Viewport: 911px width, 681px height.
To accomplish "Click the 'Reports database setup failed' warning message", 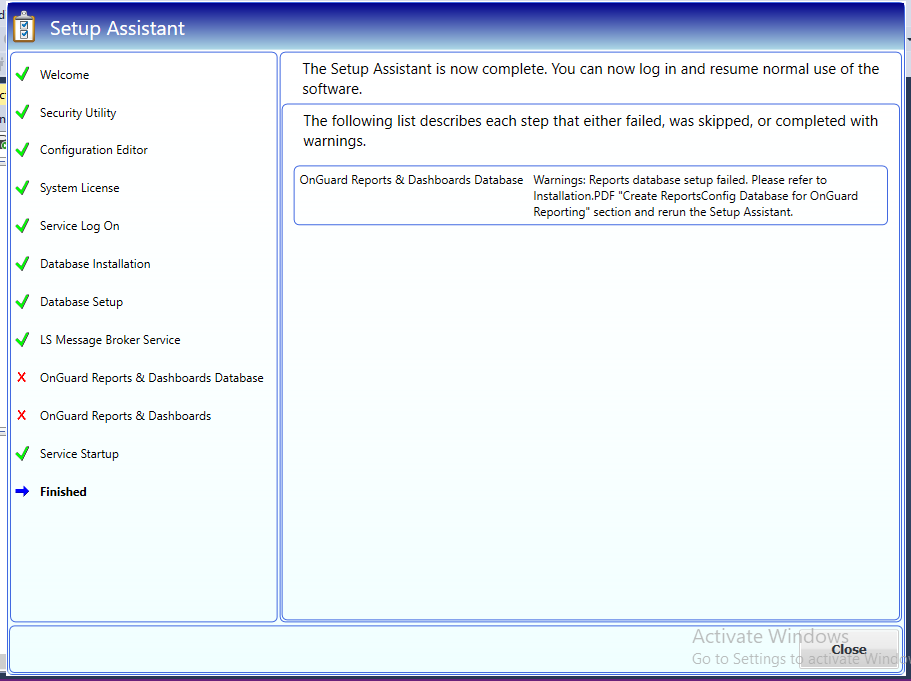I will click(695, 196).
